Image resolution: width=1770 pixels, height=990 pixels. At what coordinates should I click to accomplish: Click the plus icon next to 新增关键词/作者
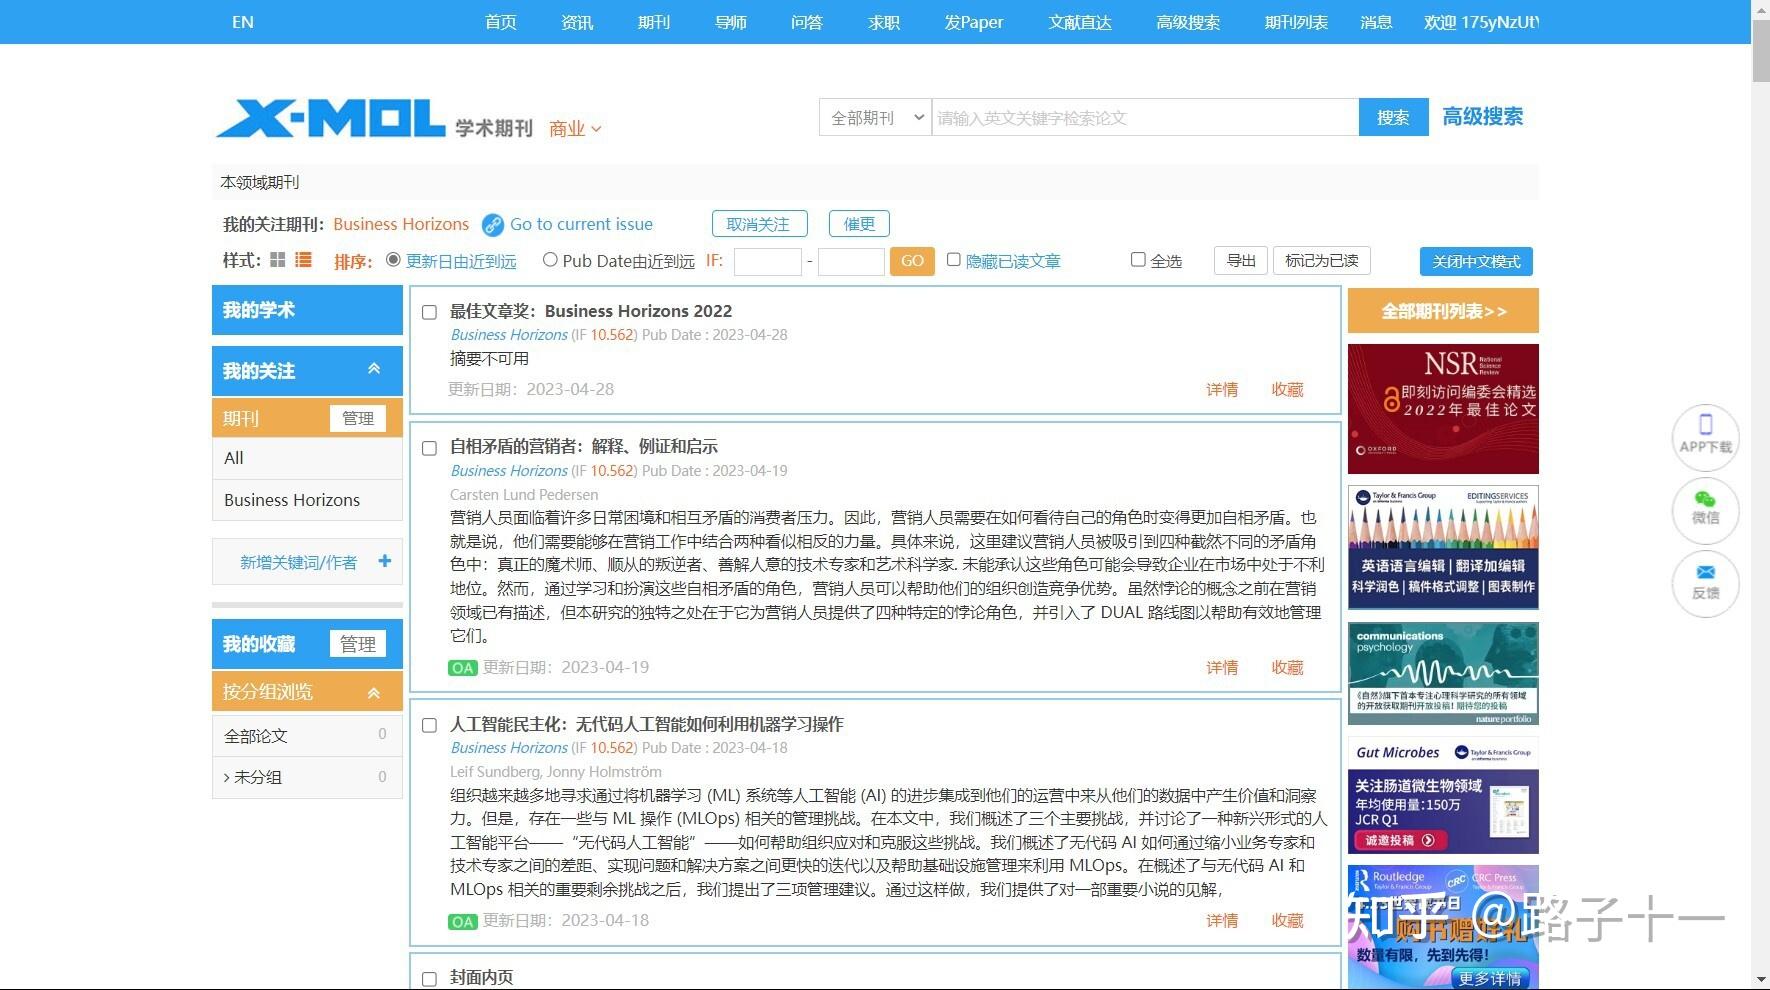coord(383,561)
